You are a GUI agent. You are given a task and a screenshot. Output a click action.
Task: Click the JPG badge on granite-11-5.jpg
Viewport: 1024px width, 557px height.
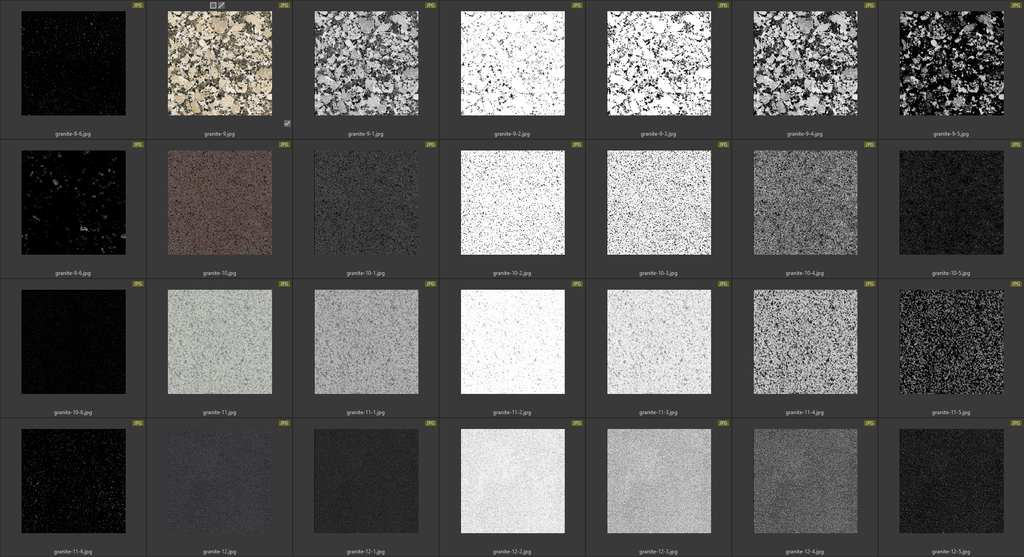[1016, 284]
